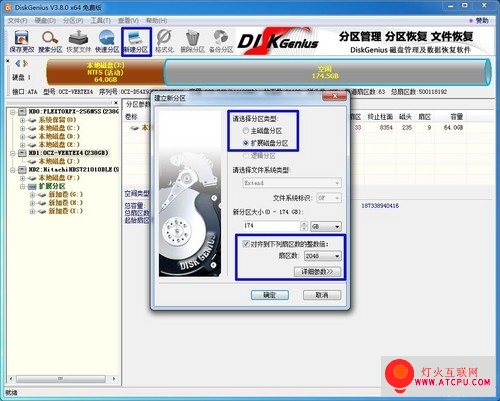500x401 pixels.
Task: Open the sector count 2048 dropdown
Action: point(323,256)
